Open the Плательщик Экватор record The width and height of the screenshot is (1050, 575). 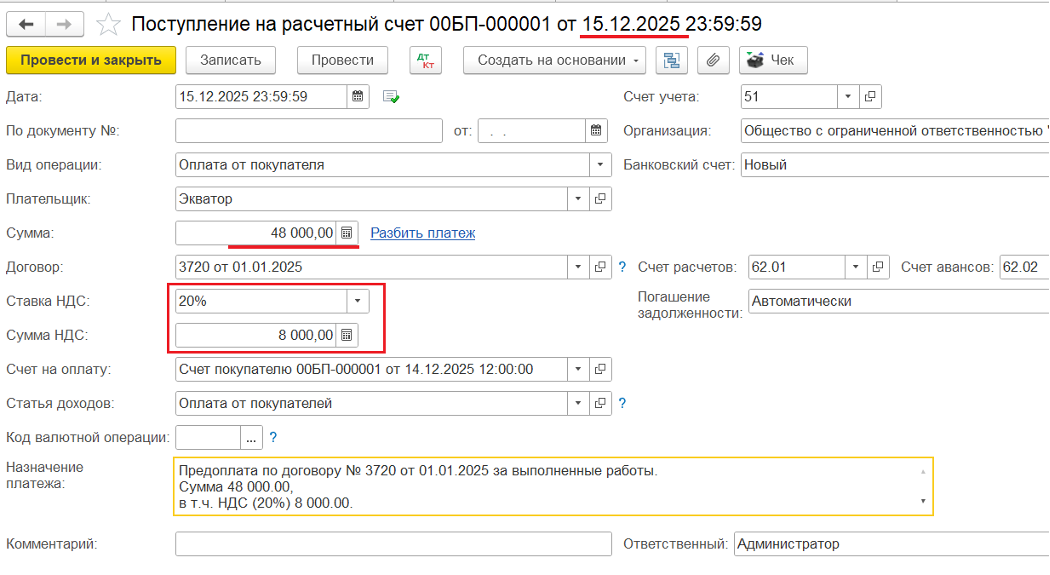(600, 199)
